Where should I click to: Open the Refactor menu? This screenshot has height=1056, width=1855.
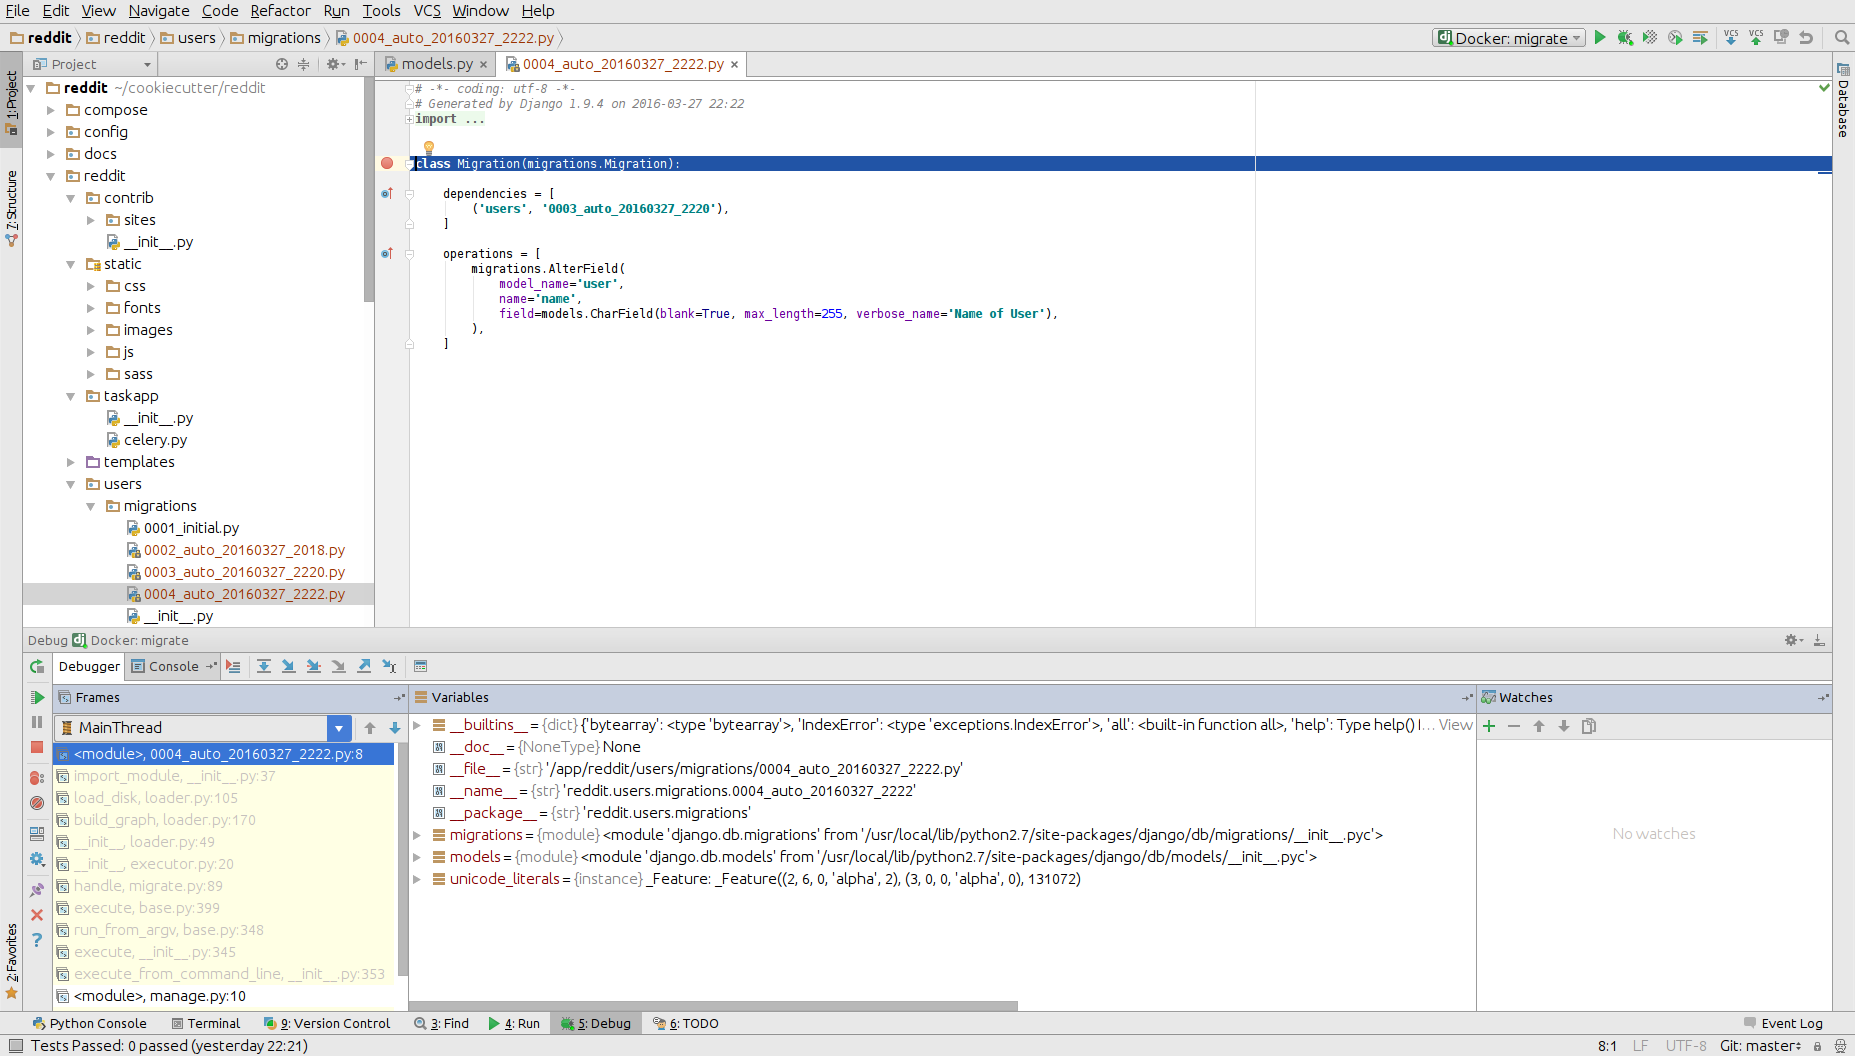point(280,11)
